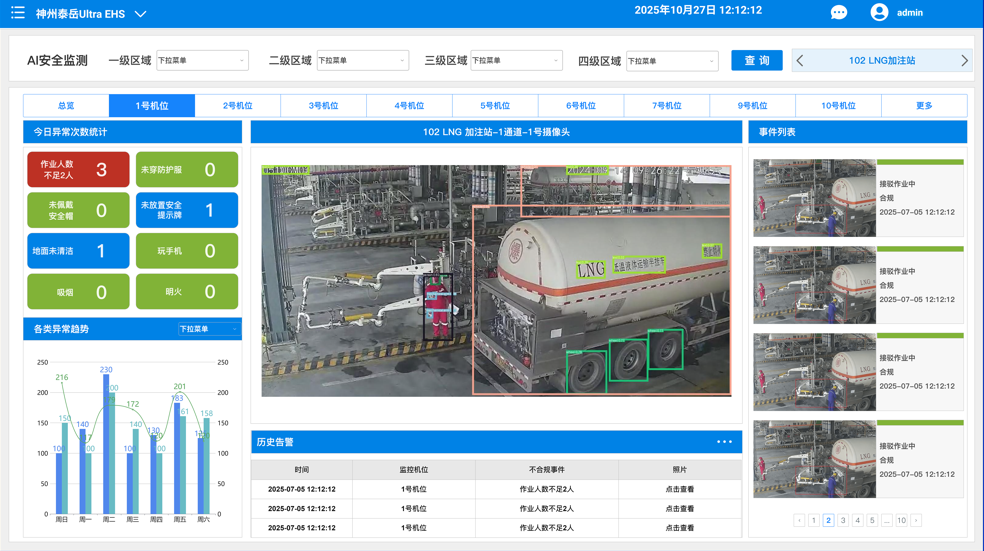Go to page 3 of event list
The height and width of the screenshot is (551, 984).
tap(843, 520)
